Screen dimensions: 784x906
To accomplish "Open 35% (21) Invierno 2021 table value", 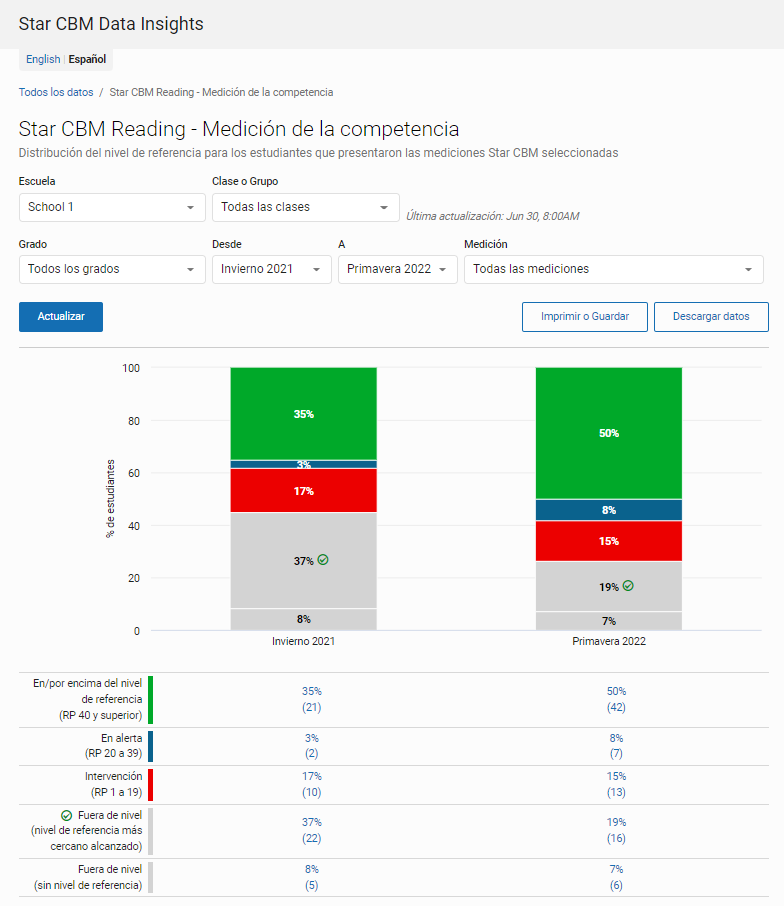I will click(x=311, y=699).
